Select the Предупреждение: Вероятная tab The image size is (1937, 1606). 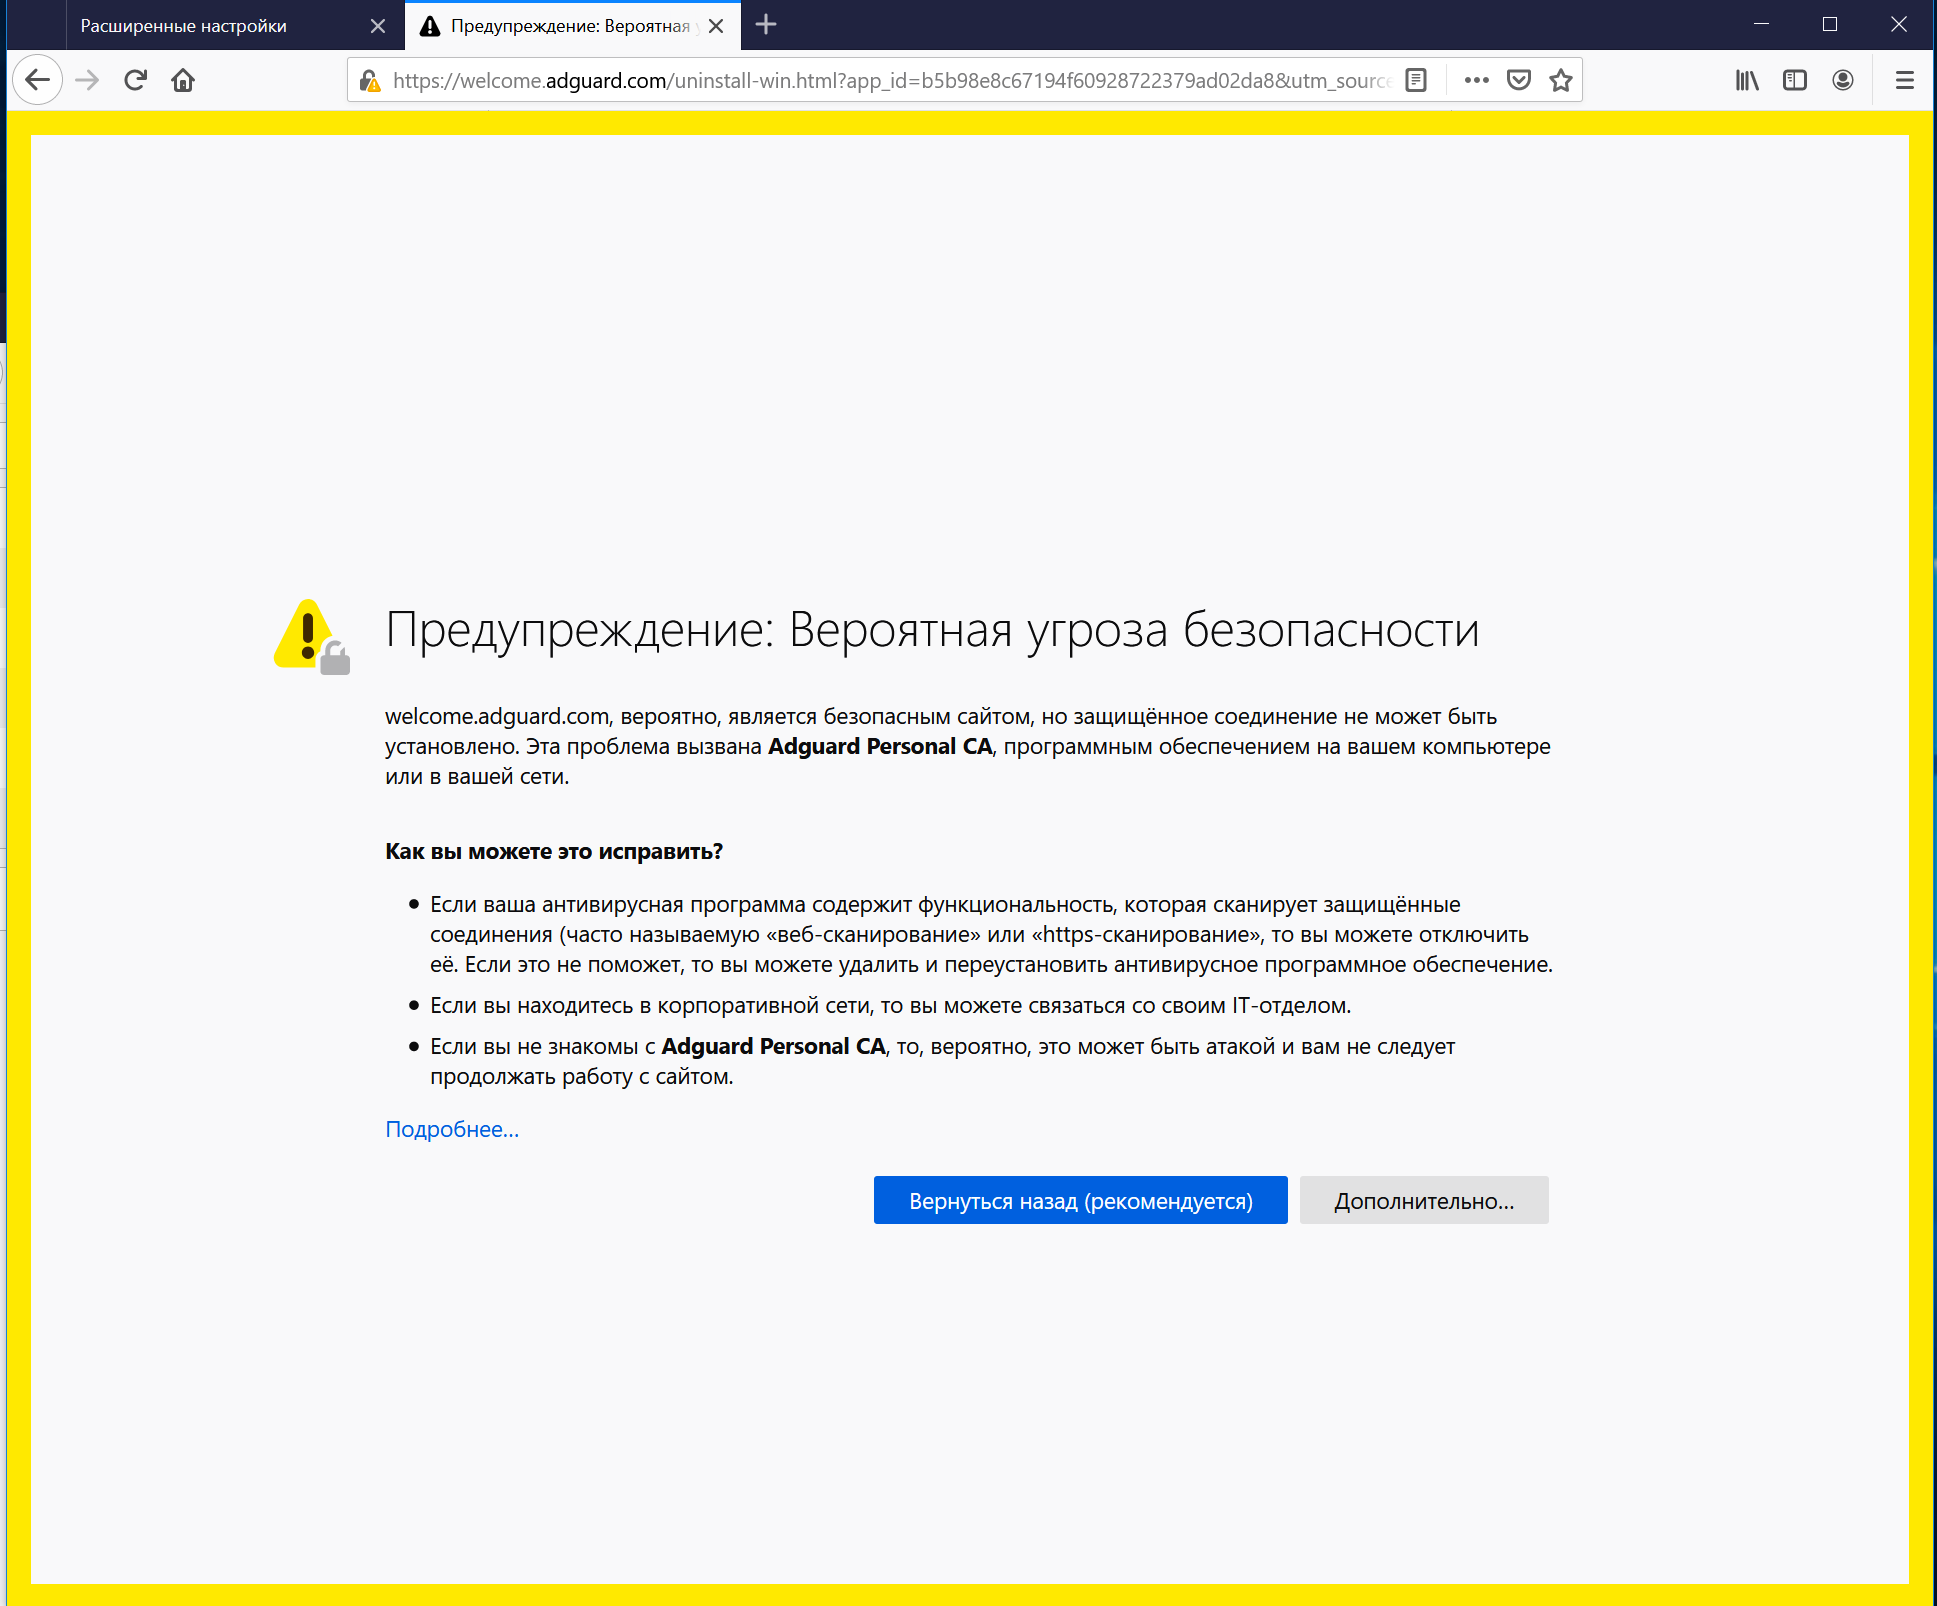click(572, 26)
